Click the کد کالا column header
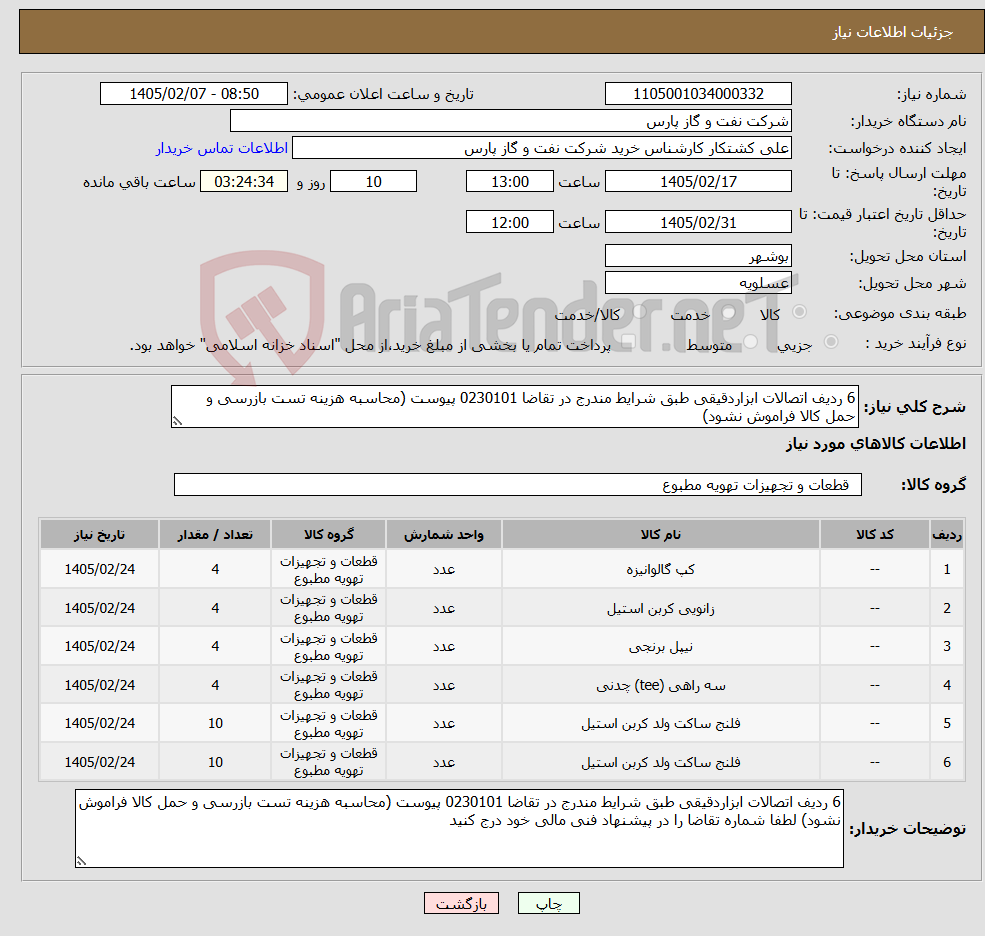 tap(874, 535)
